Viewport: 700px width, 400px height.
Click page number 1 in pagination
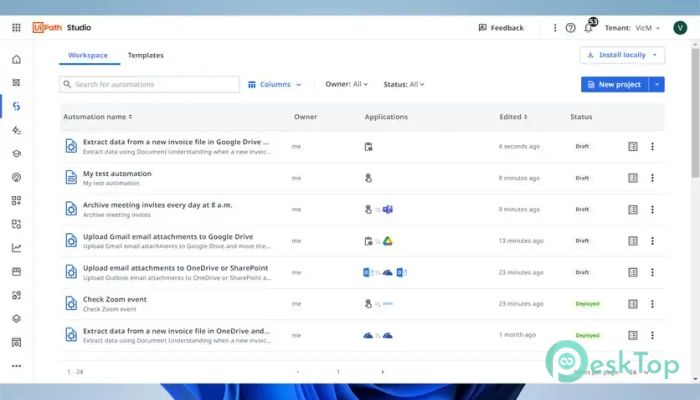338,371
